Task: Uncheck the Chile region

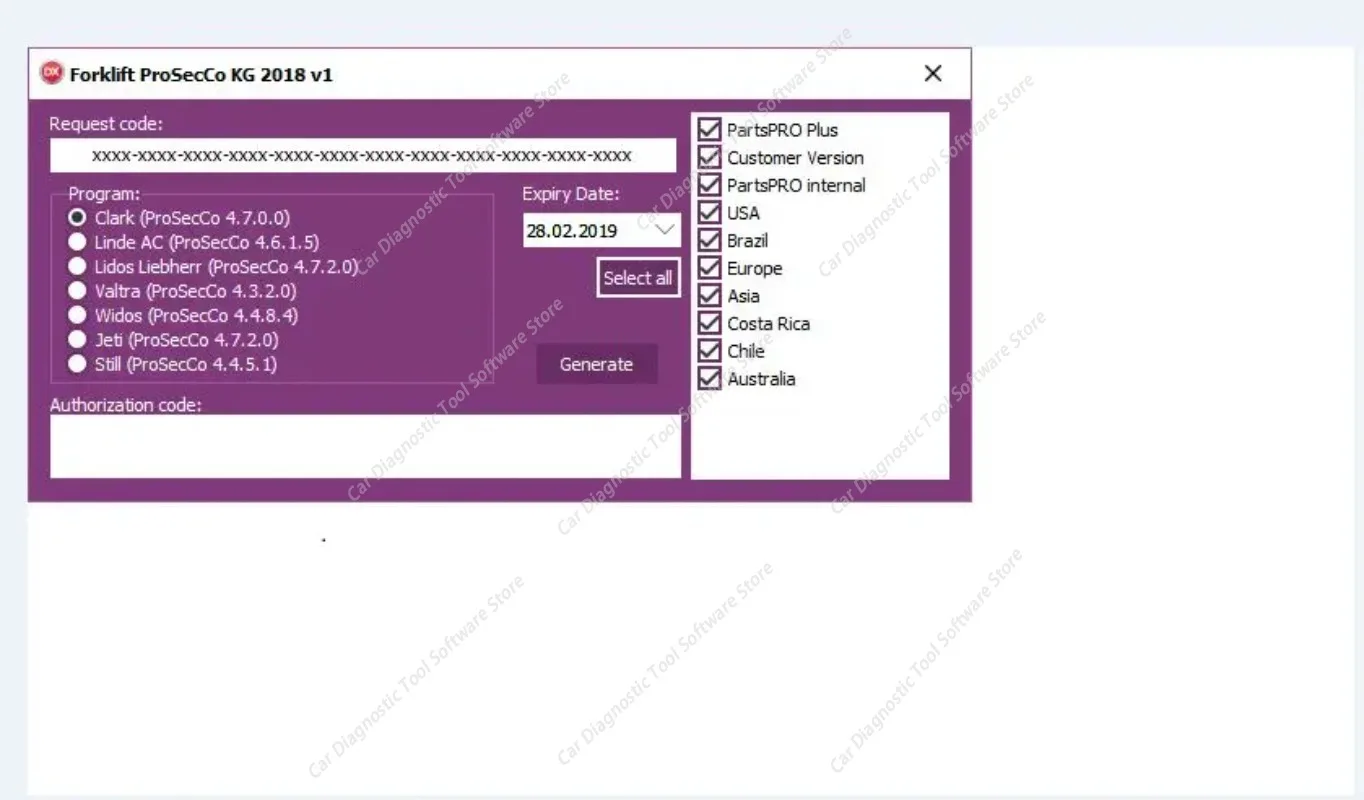Action: 709,351
